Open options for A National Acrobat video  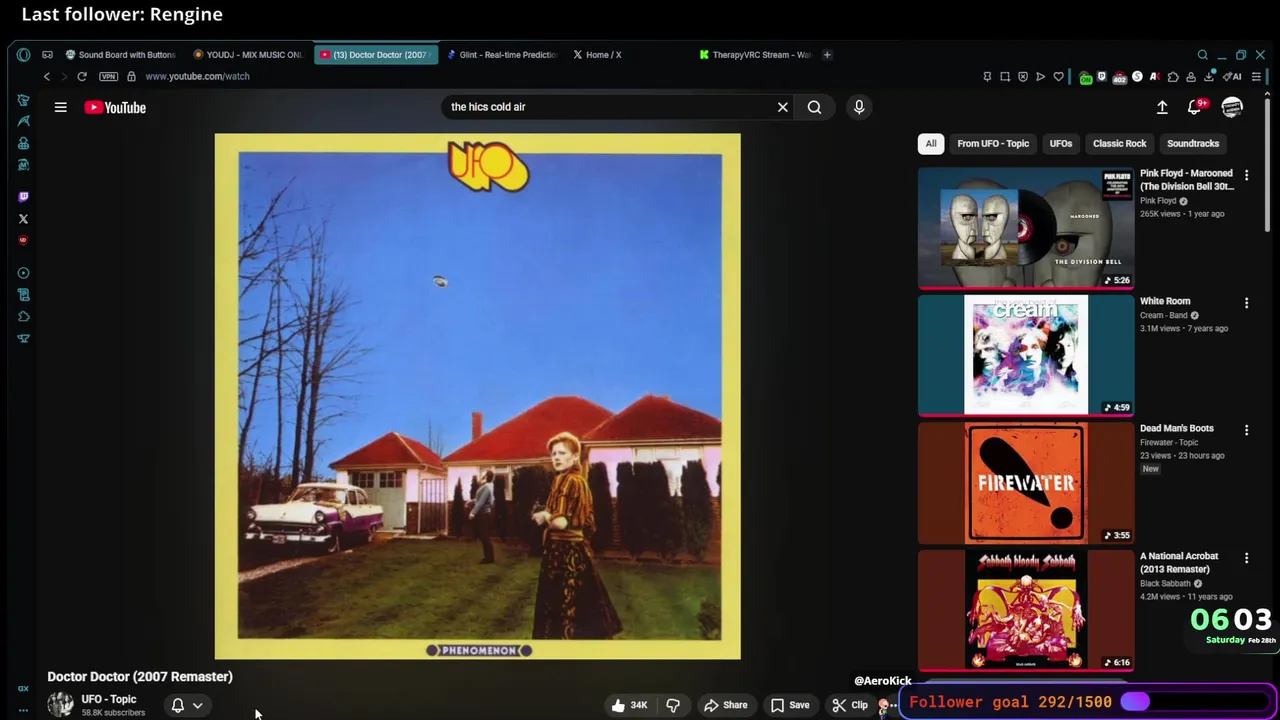coord(1246,557)
